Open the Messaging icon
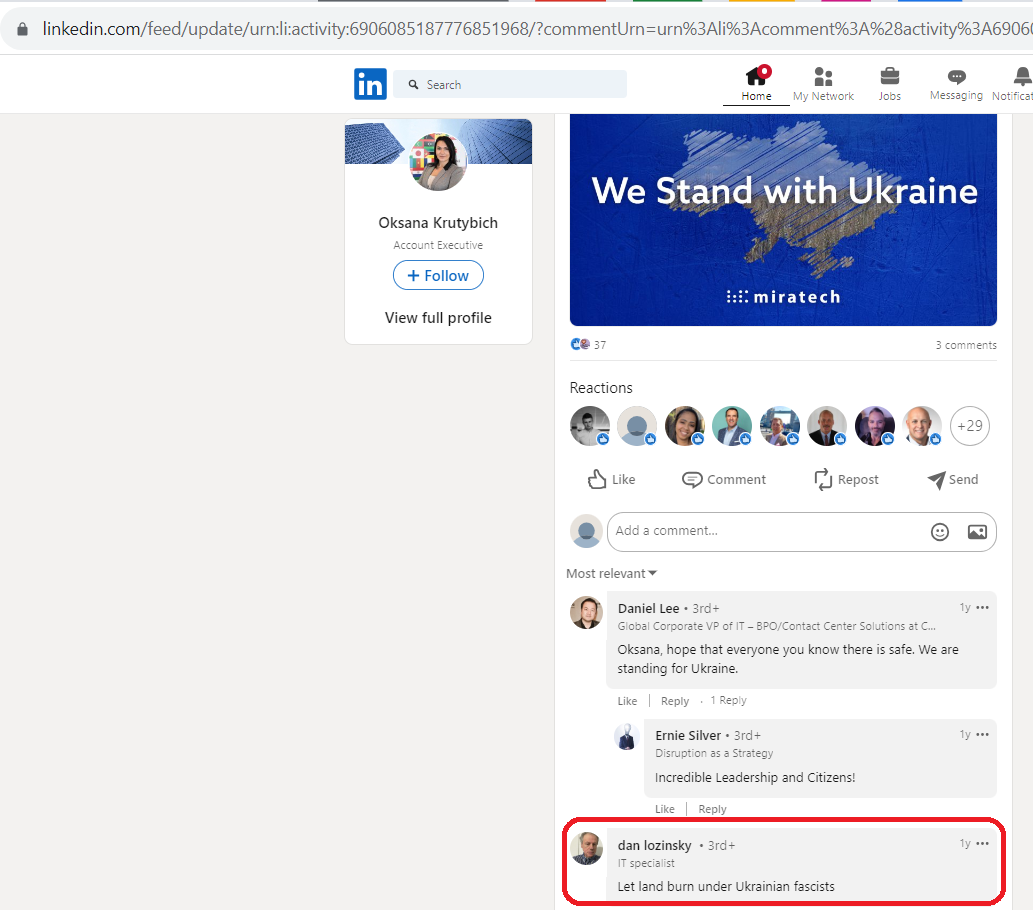Viewport: 1033px width, 910px height. [x=957, y=76]
